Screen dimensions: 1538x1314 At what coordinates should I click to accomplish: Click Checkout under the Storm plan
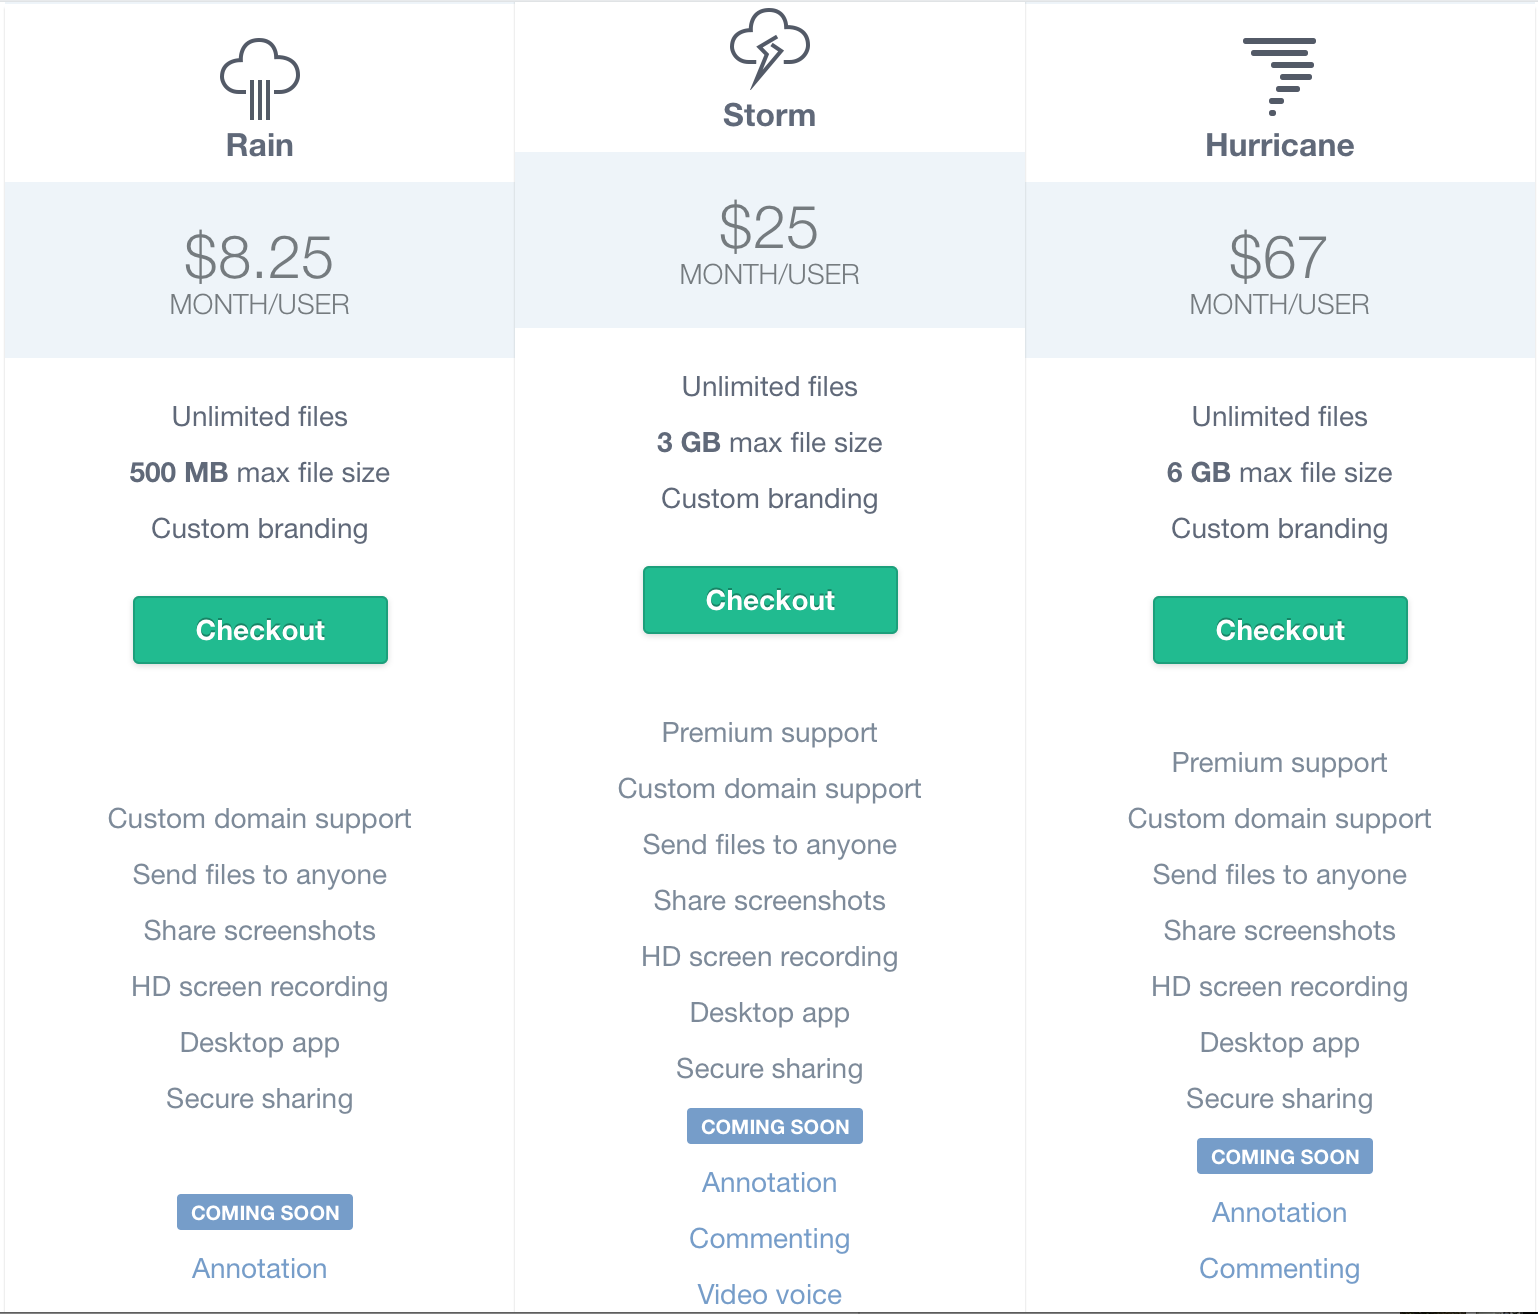[x=770, y=600]
